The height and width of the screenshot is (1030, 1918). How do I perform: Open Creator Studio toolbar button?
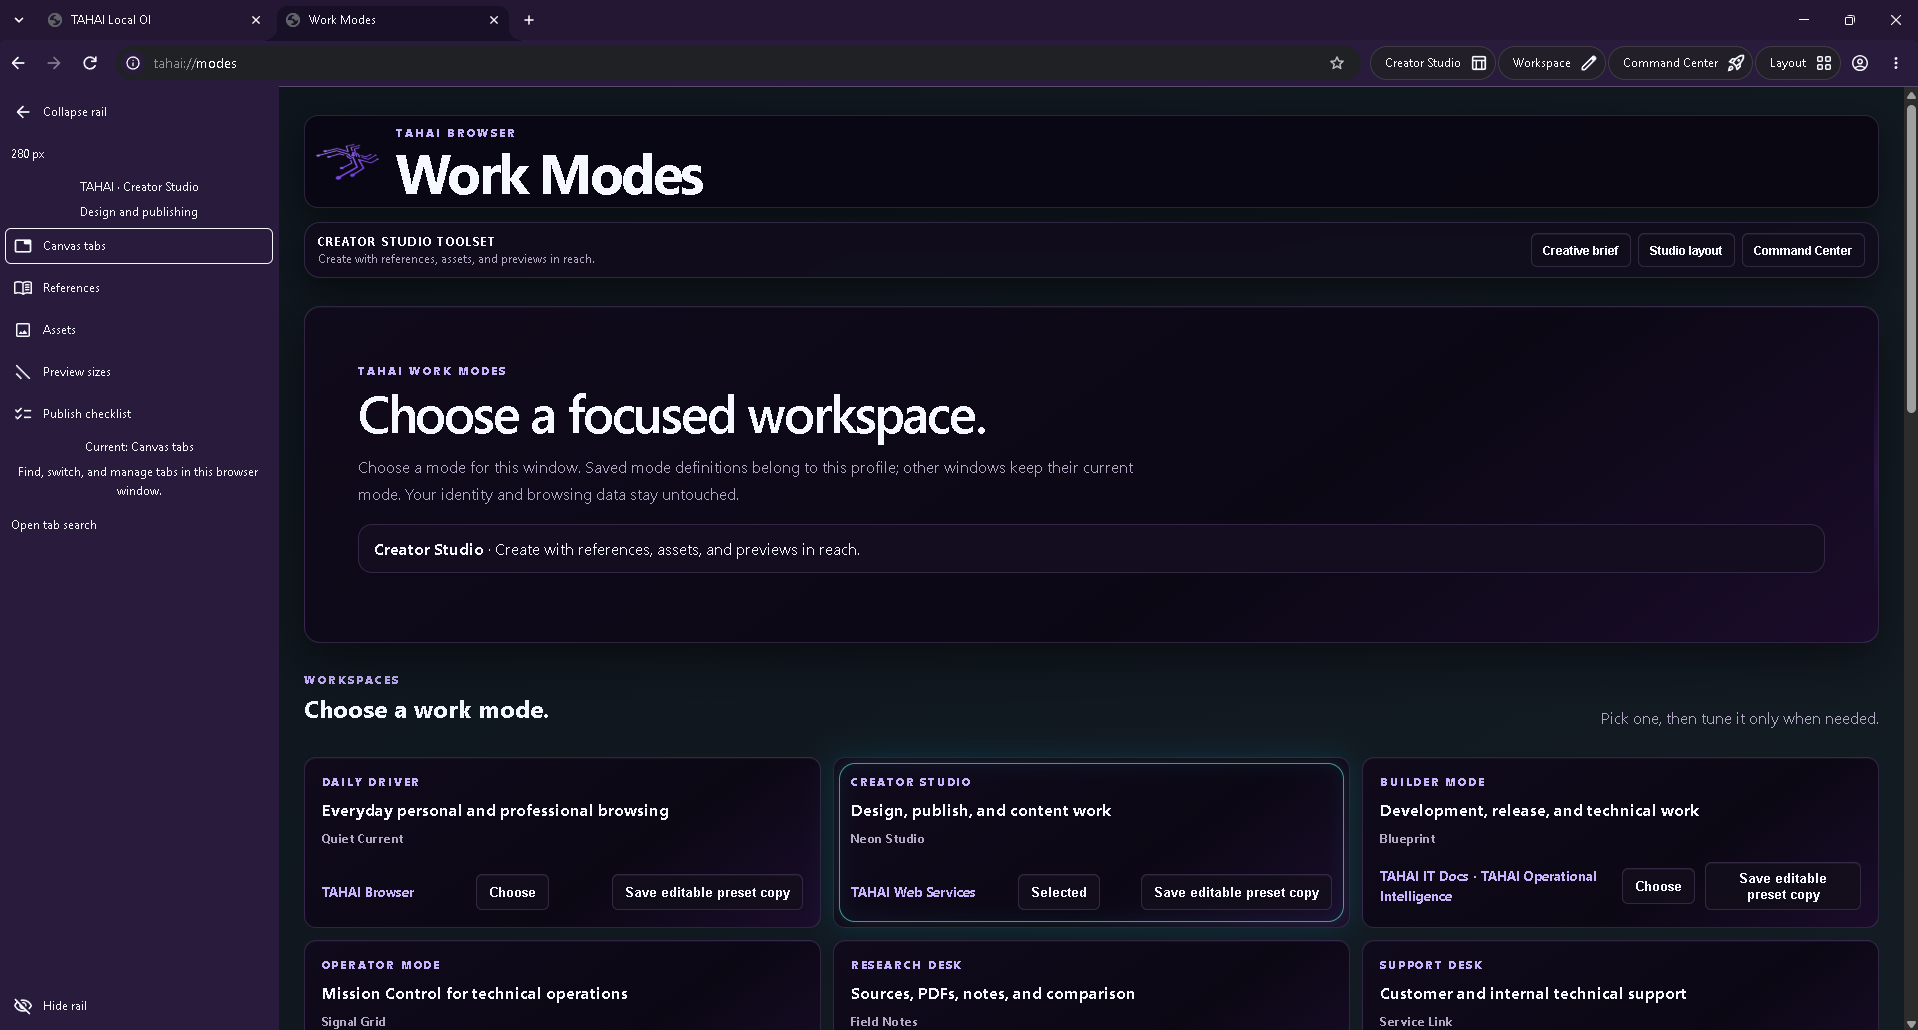[1433, 63]
